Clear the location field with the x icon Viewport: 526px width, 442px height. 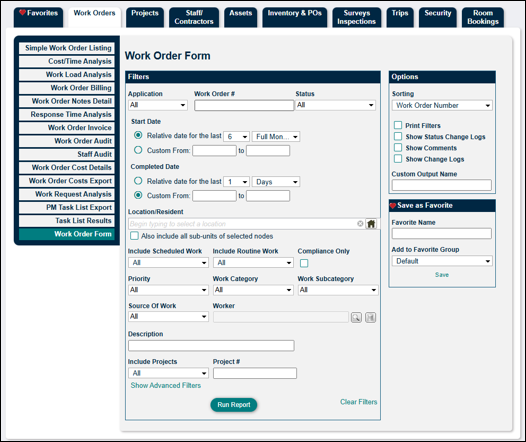pyautogui.click(x=360, y=224)
